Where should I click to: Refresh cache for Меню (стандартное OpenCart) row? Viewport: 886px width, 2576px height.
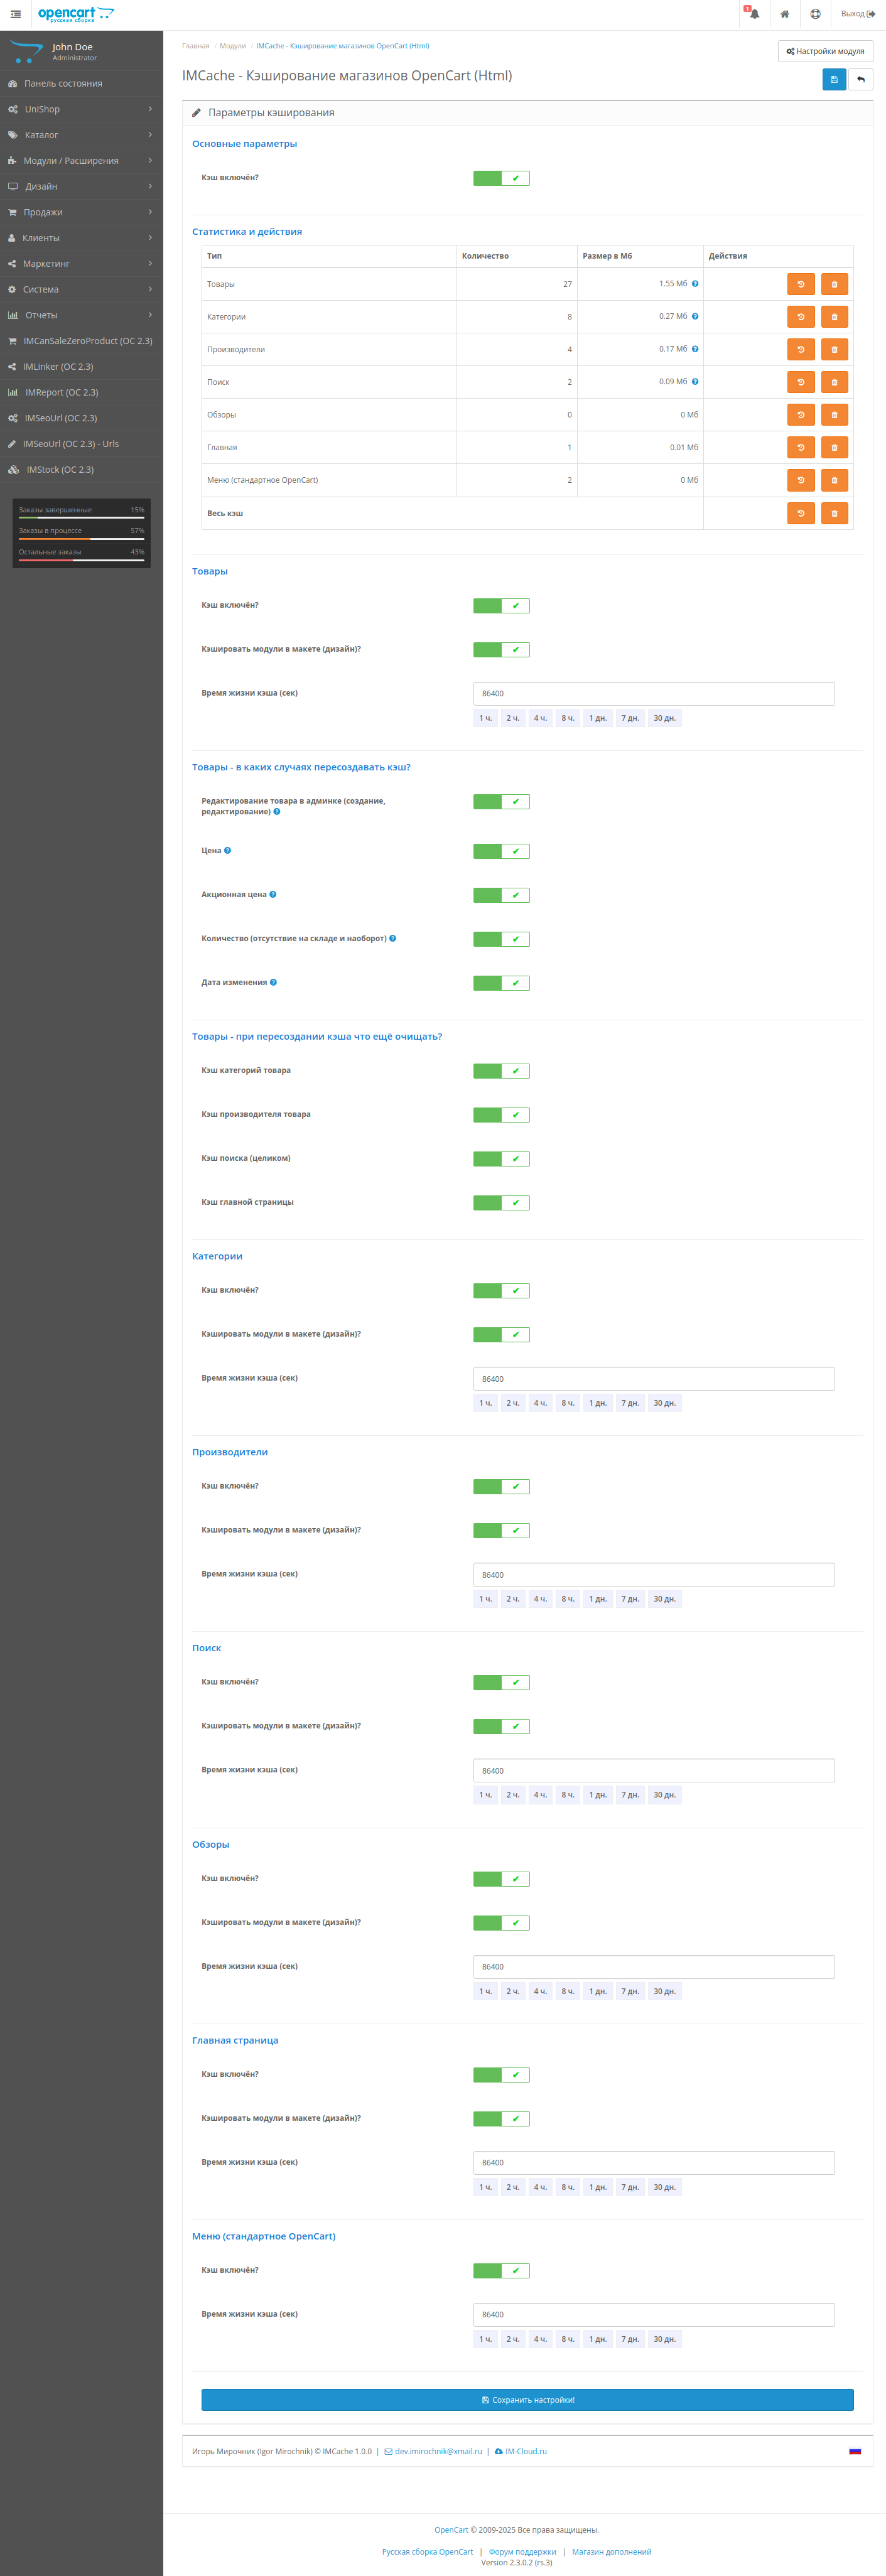pyautogui.click(x=801, y=480)
